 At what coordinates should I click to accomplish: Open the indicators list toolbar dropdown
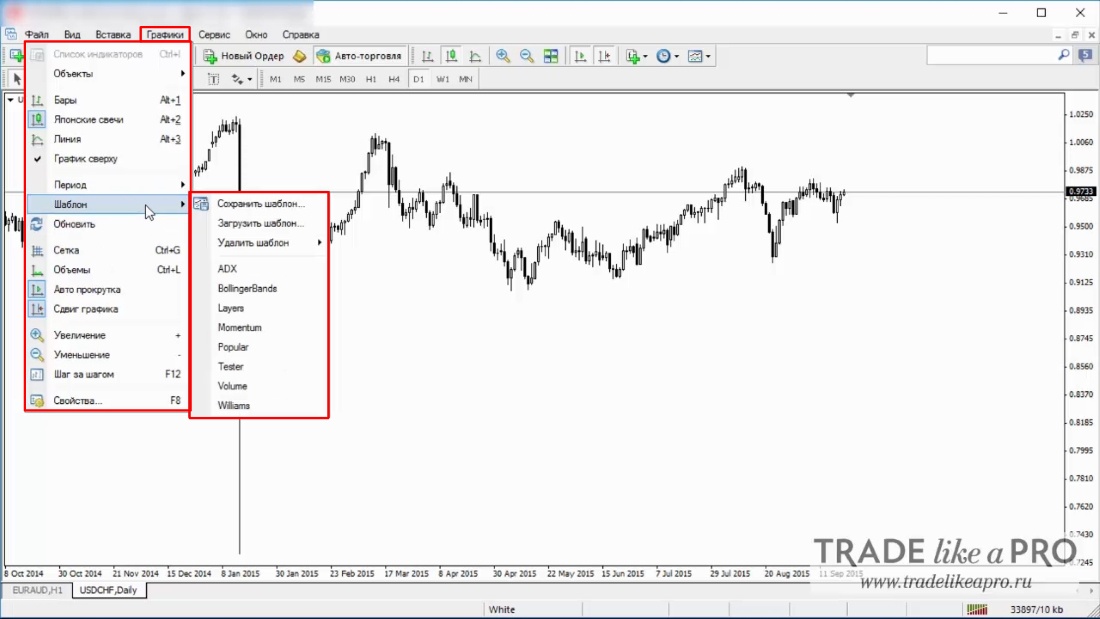click(x=636, y=56)
